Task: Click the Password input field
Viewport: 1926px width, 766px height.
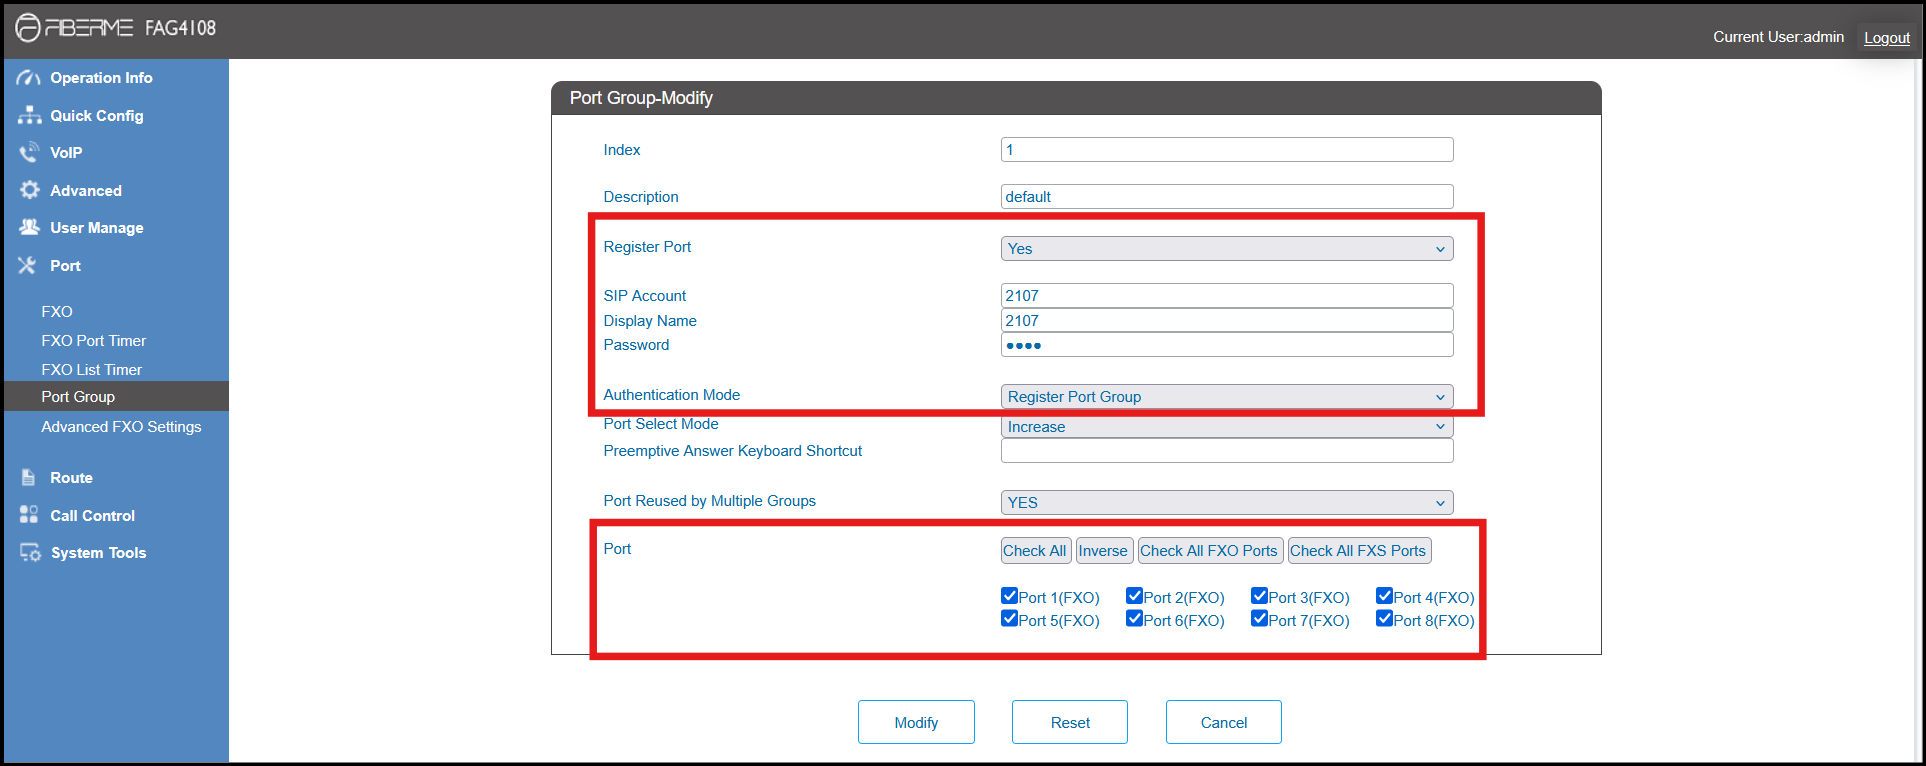Action: (1227, 345)
